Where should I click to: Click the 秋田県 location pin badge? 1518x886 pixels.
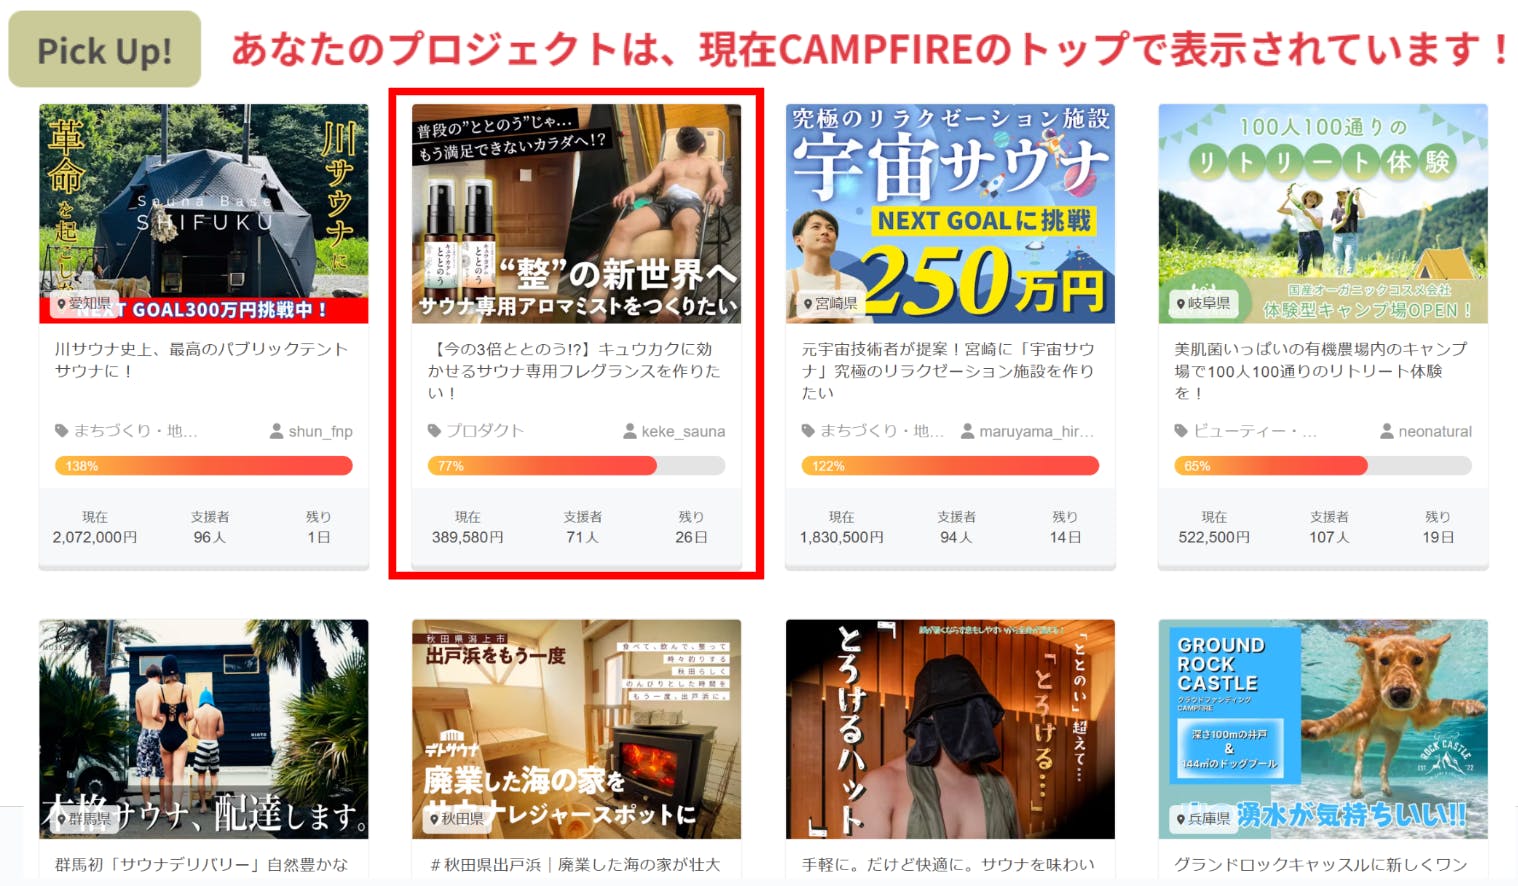click(456, 818)
